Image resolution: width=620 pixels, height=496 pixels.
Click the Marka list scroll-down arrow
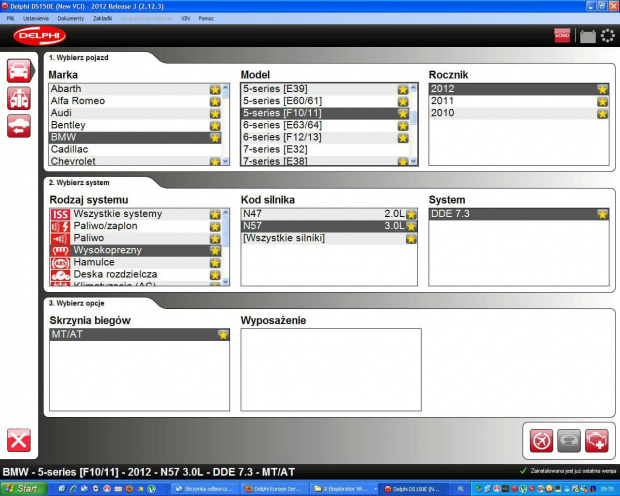[225, 161]
